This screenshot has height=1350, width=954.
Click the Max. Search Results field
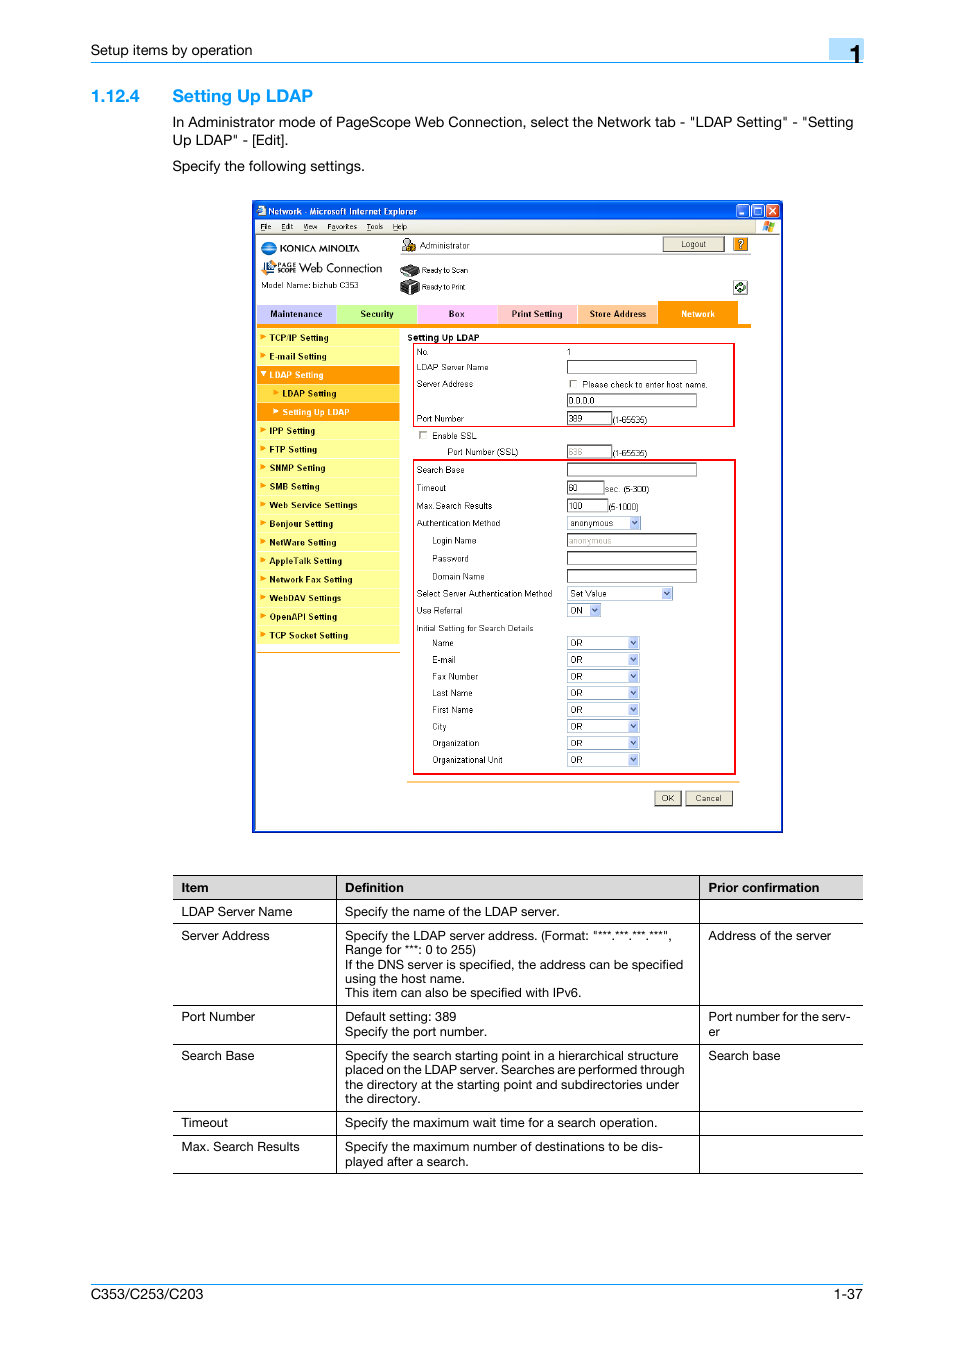587,505
